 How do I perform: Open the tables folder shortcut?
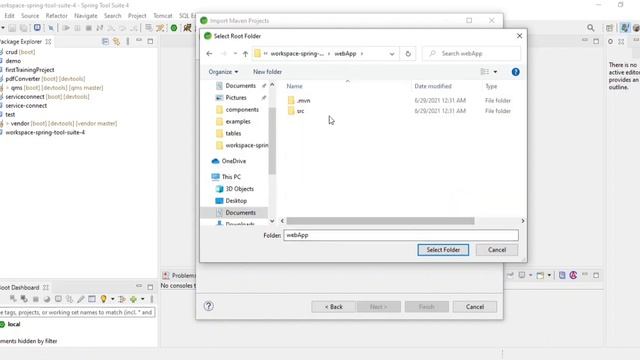click(233, 133)
